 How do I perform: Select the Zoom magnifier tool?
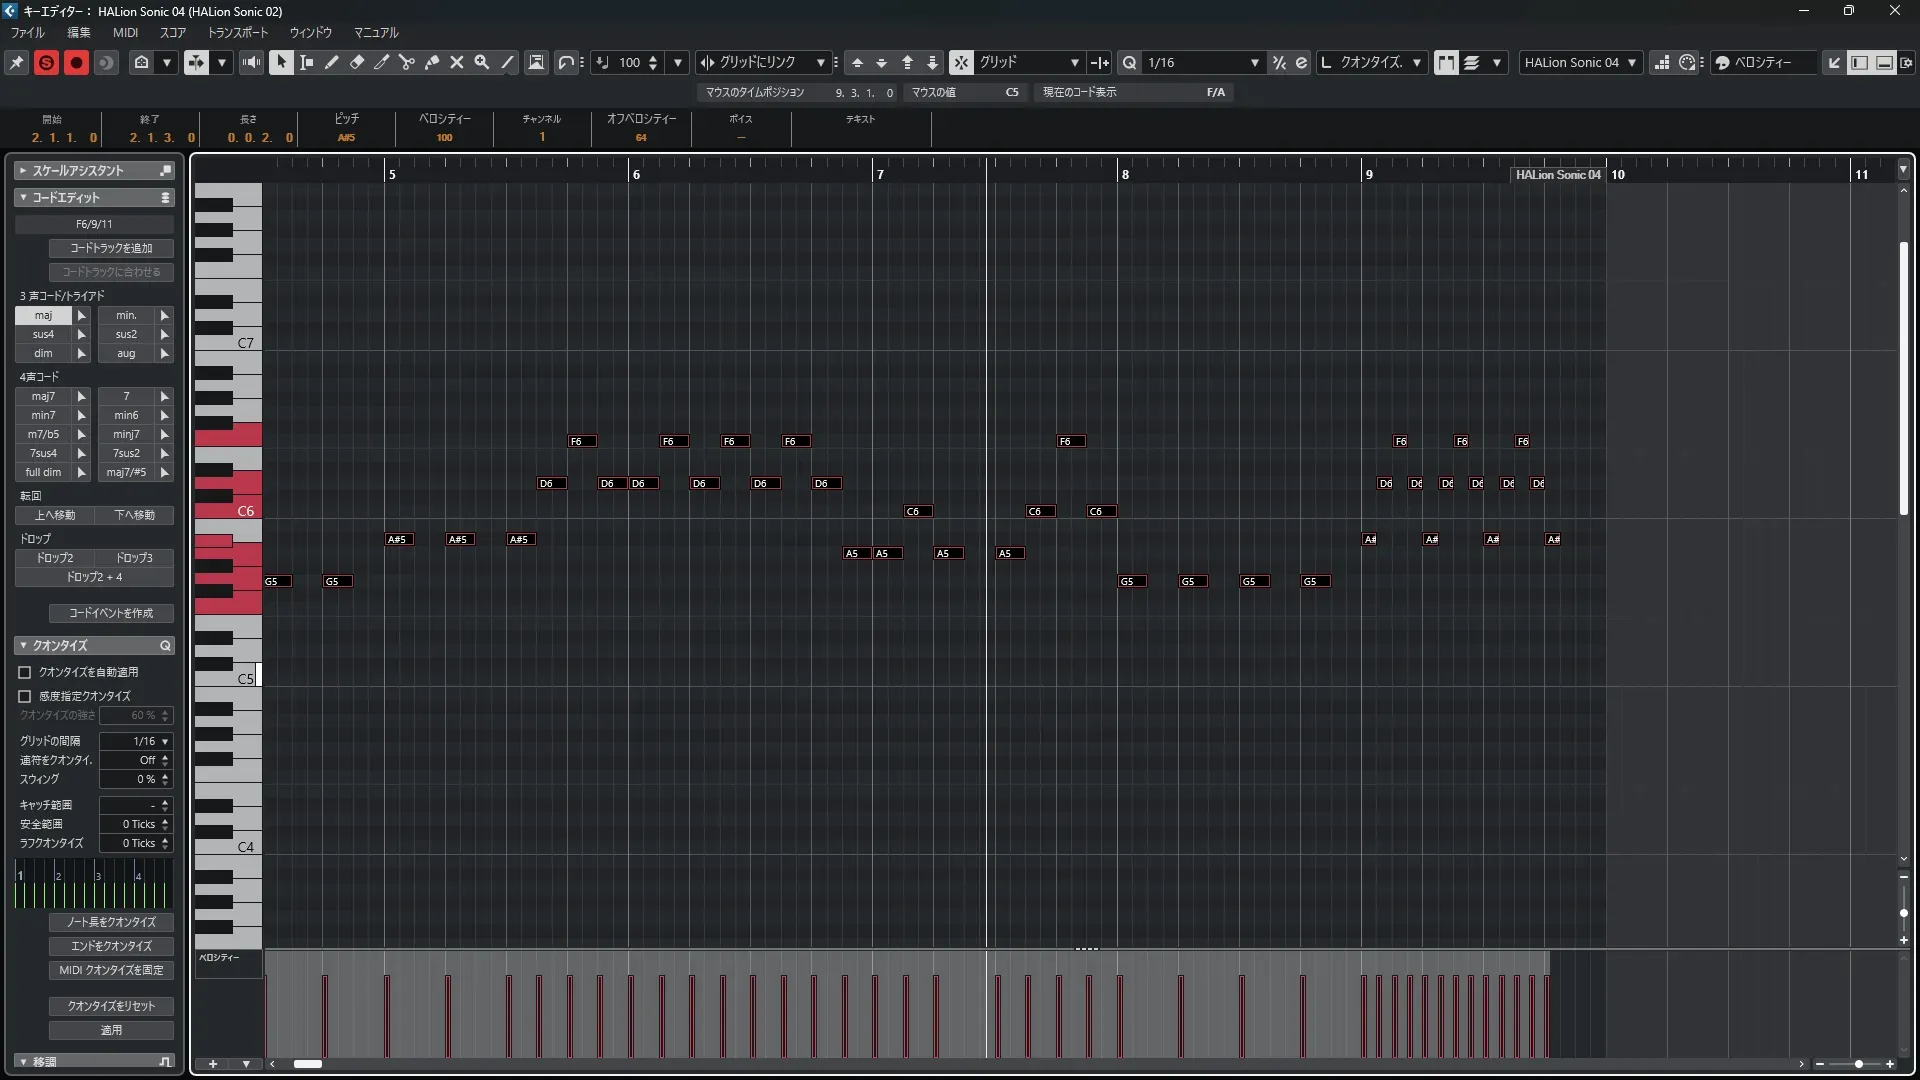coord(482,62)
